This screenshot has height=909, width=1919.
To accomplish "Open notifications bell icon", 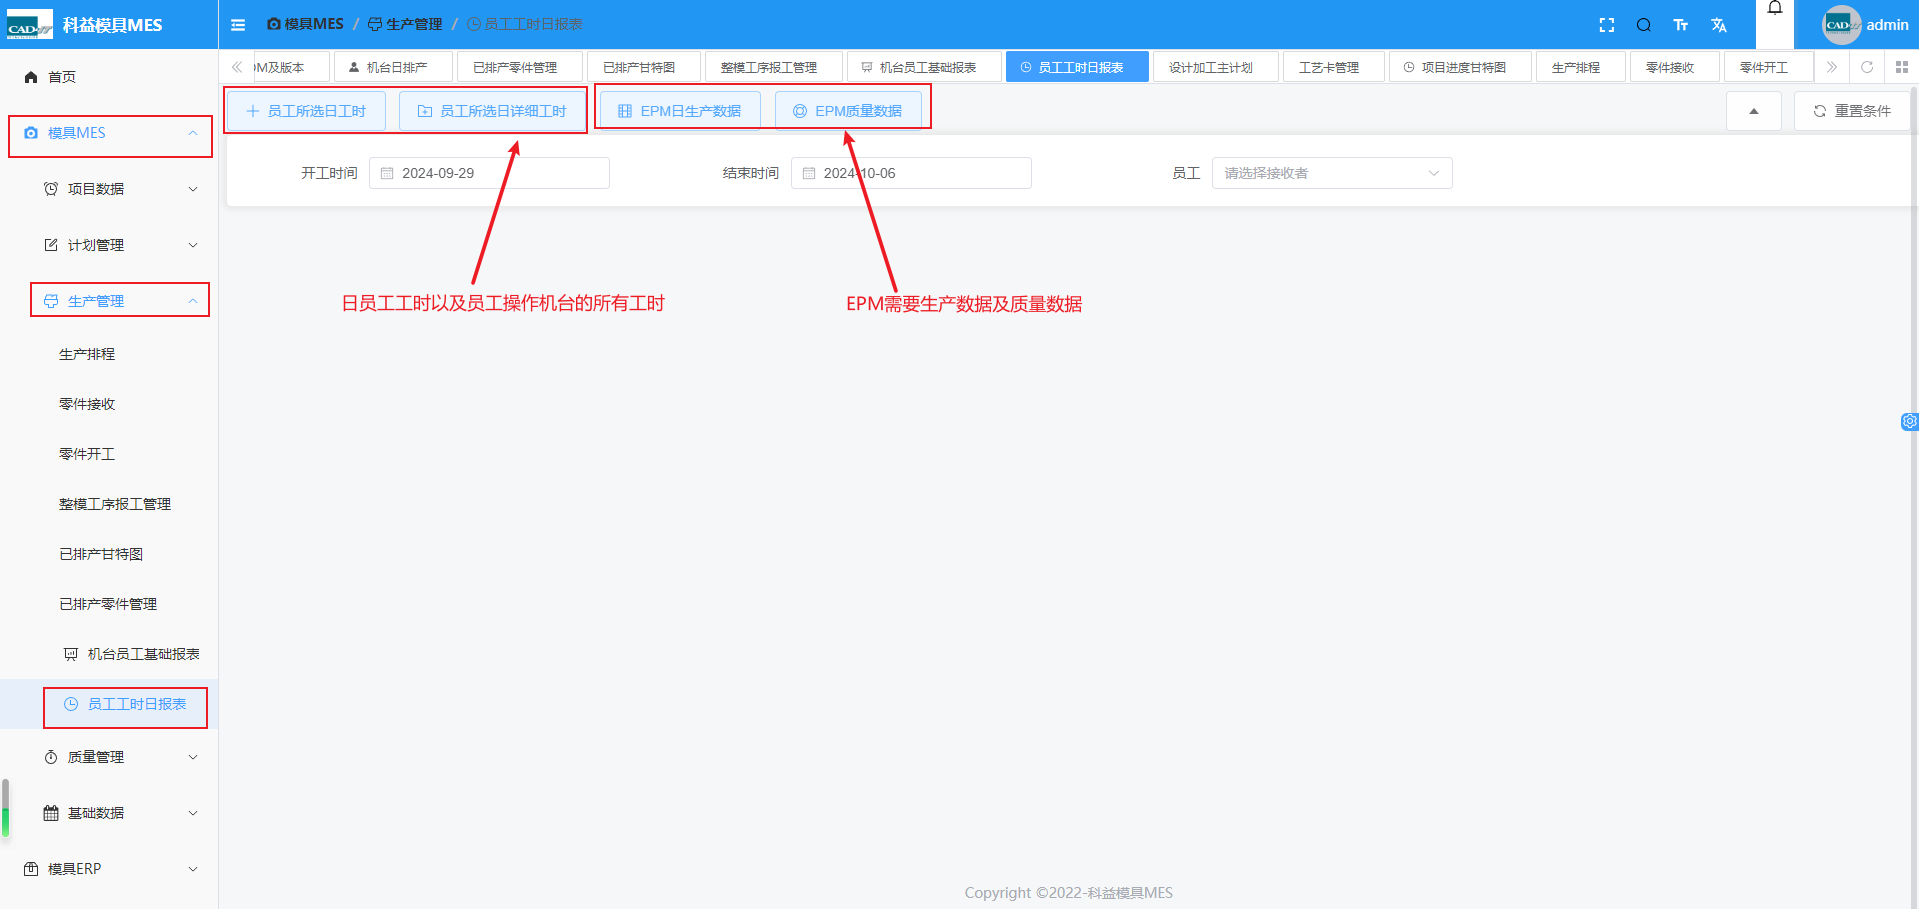I will coord(1775,9).
